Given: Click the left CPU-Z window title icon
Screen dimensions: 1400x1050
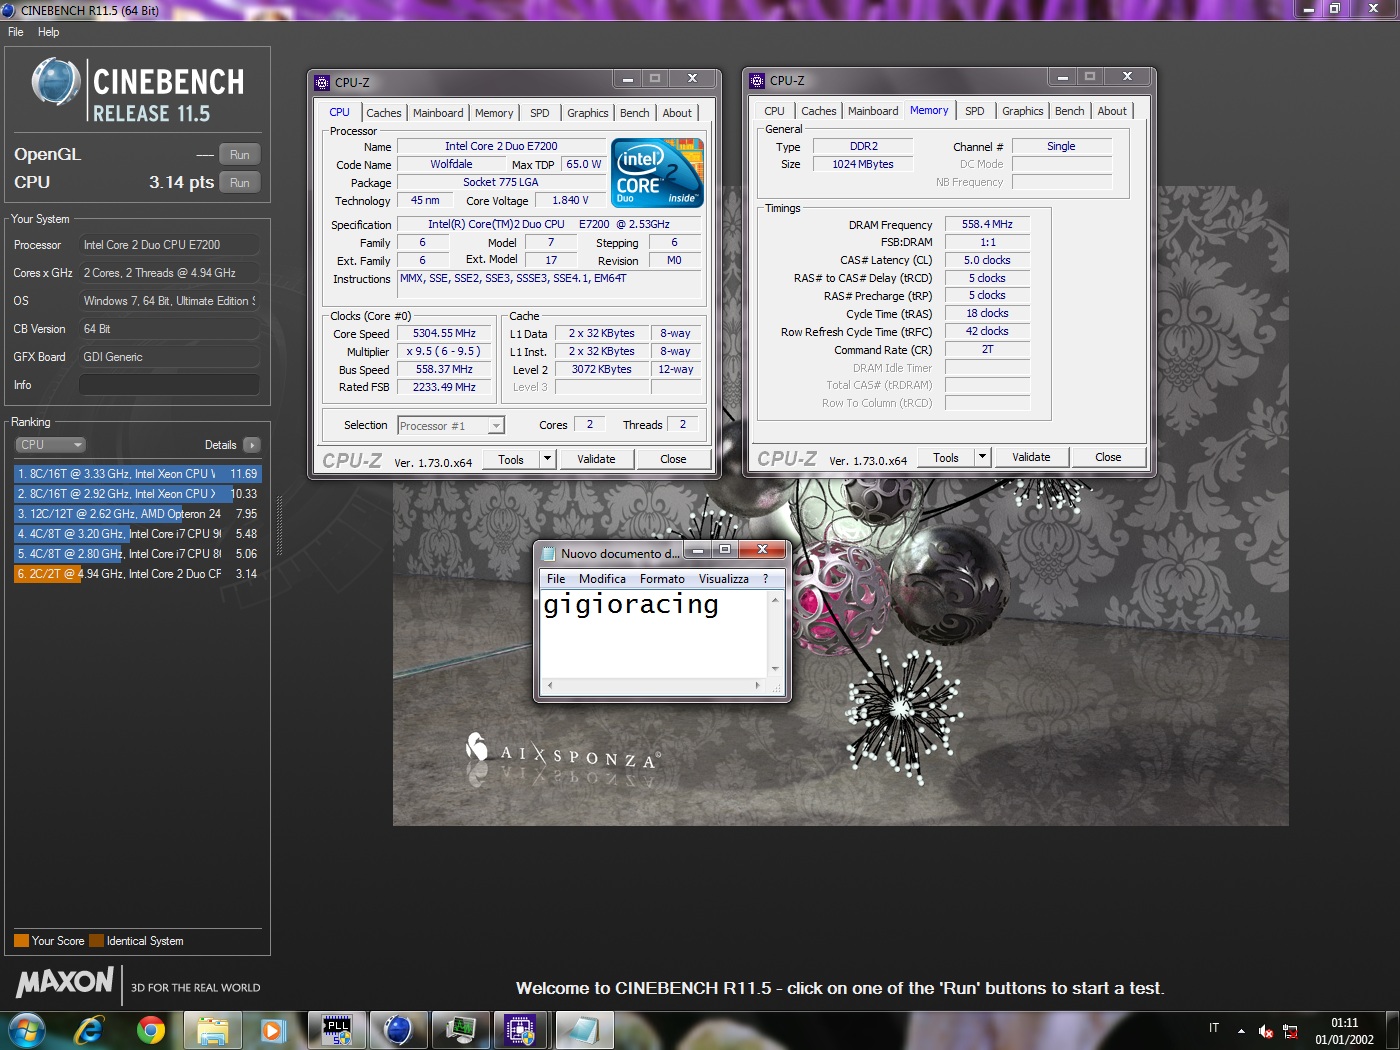Looking at the screenshot, I should [322, 83].
